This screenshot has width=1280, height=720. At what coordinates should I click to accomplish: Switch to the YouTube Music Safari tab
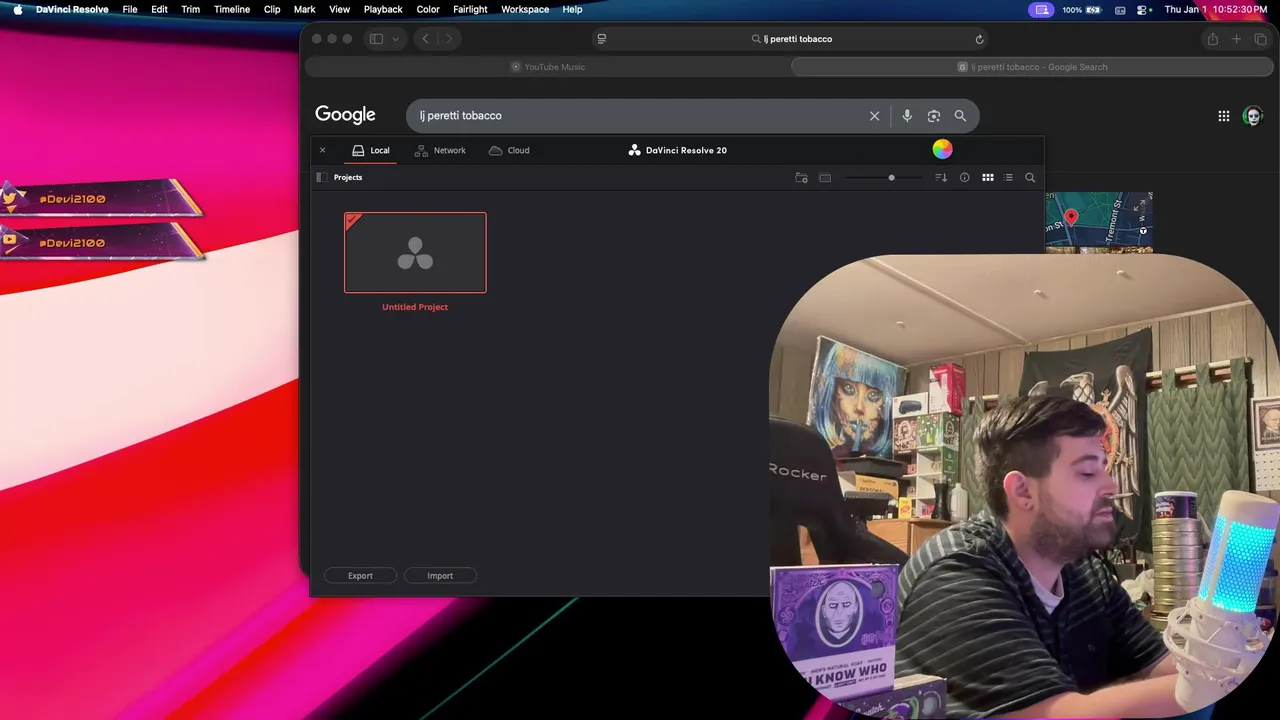[x=548, y=67]
